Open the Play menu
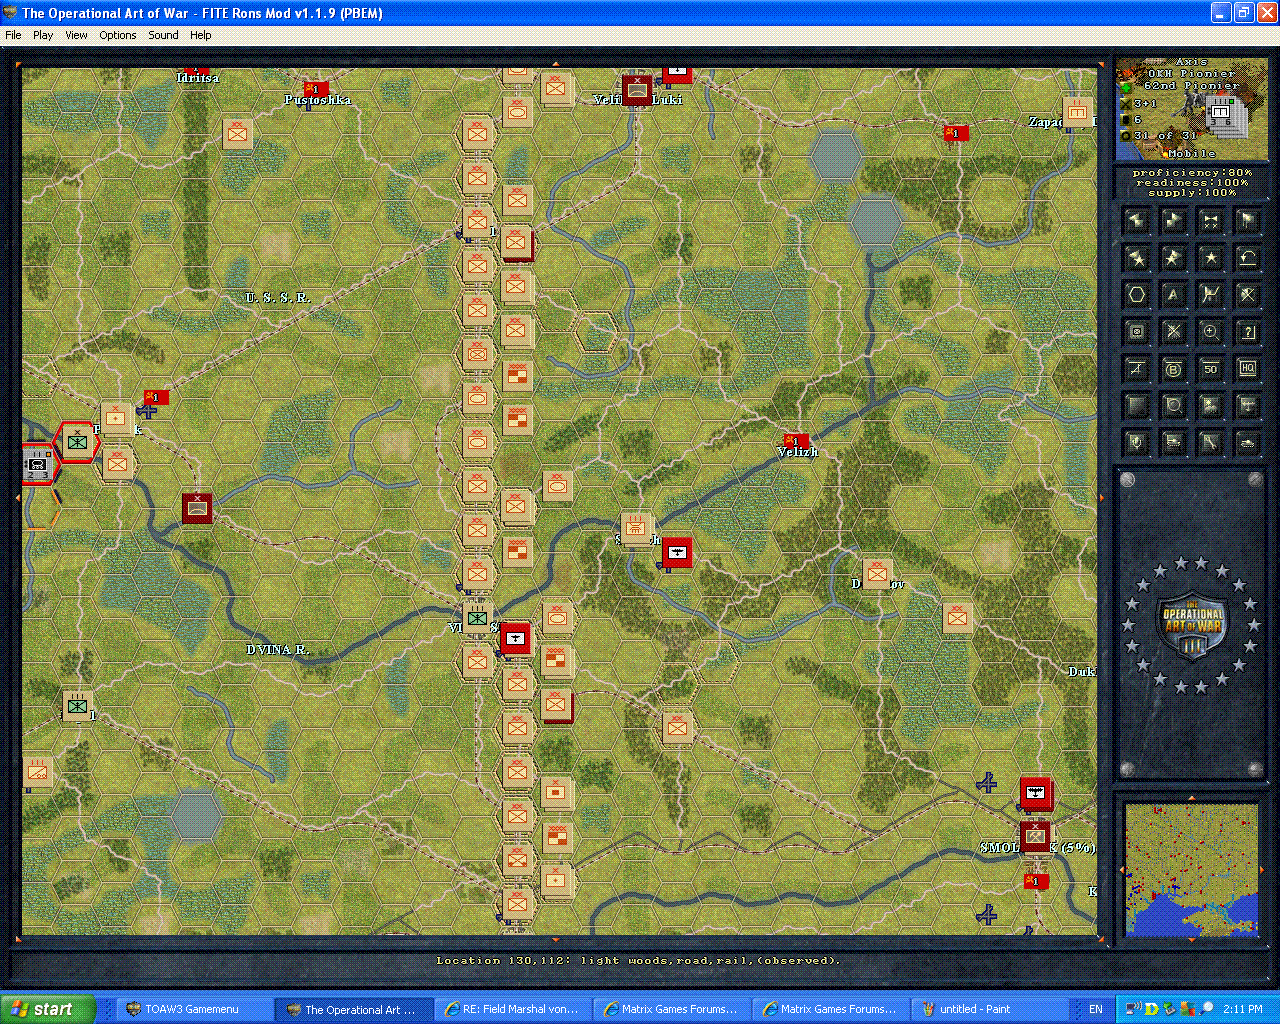1280x1024 pixels. 43,35
